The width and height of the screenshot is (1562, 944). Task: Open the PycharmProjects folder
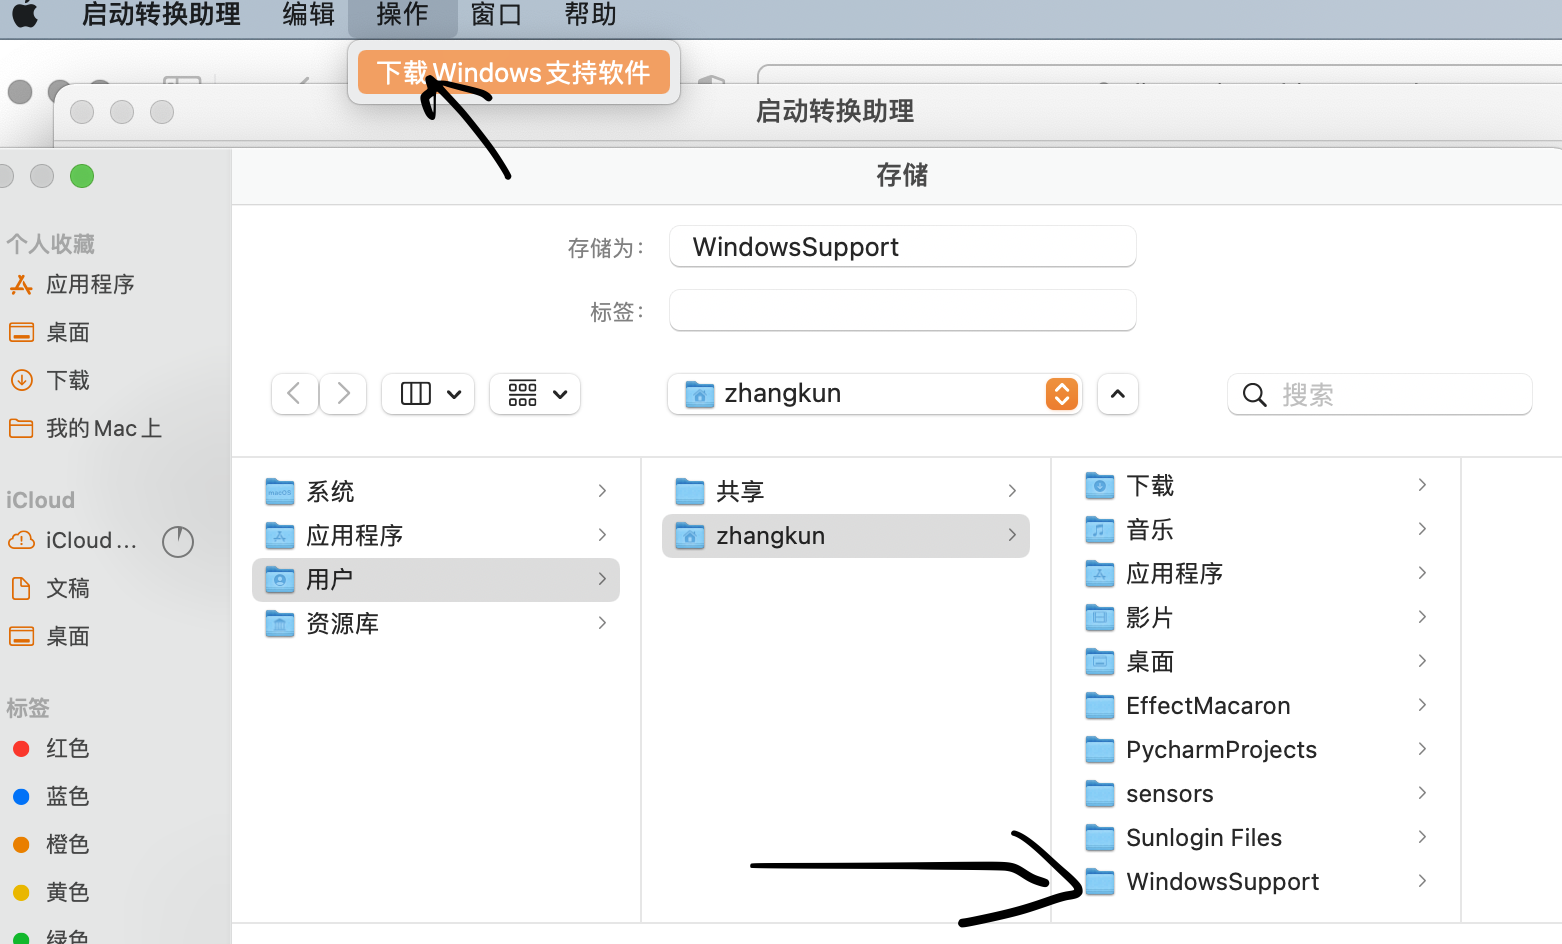point(1256,749)
